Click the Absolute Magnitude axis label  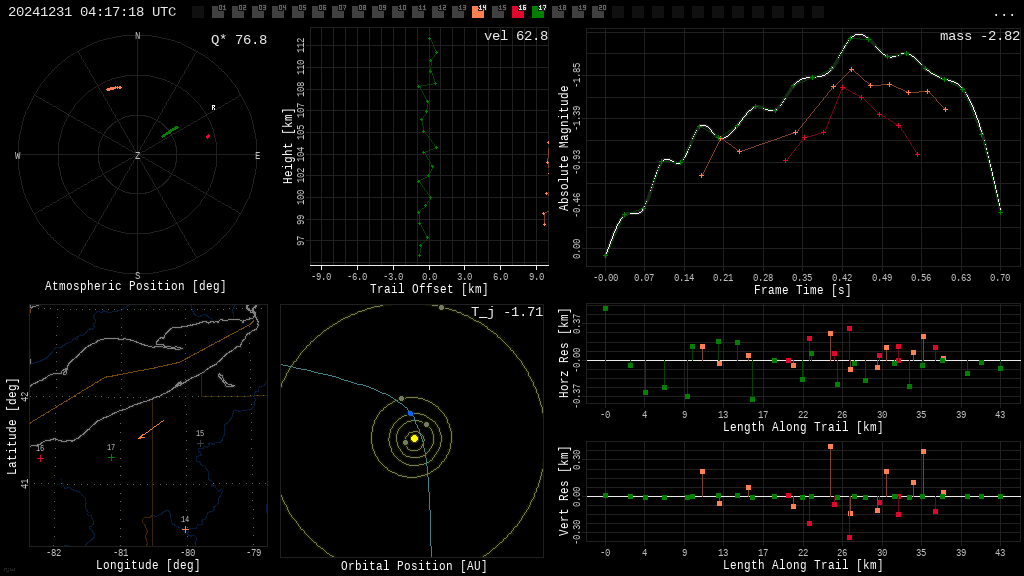coord(564,148)
